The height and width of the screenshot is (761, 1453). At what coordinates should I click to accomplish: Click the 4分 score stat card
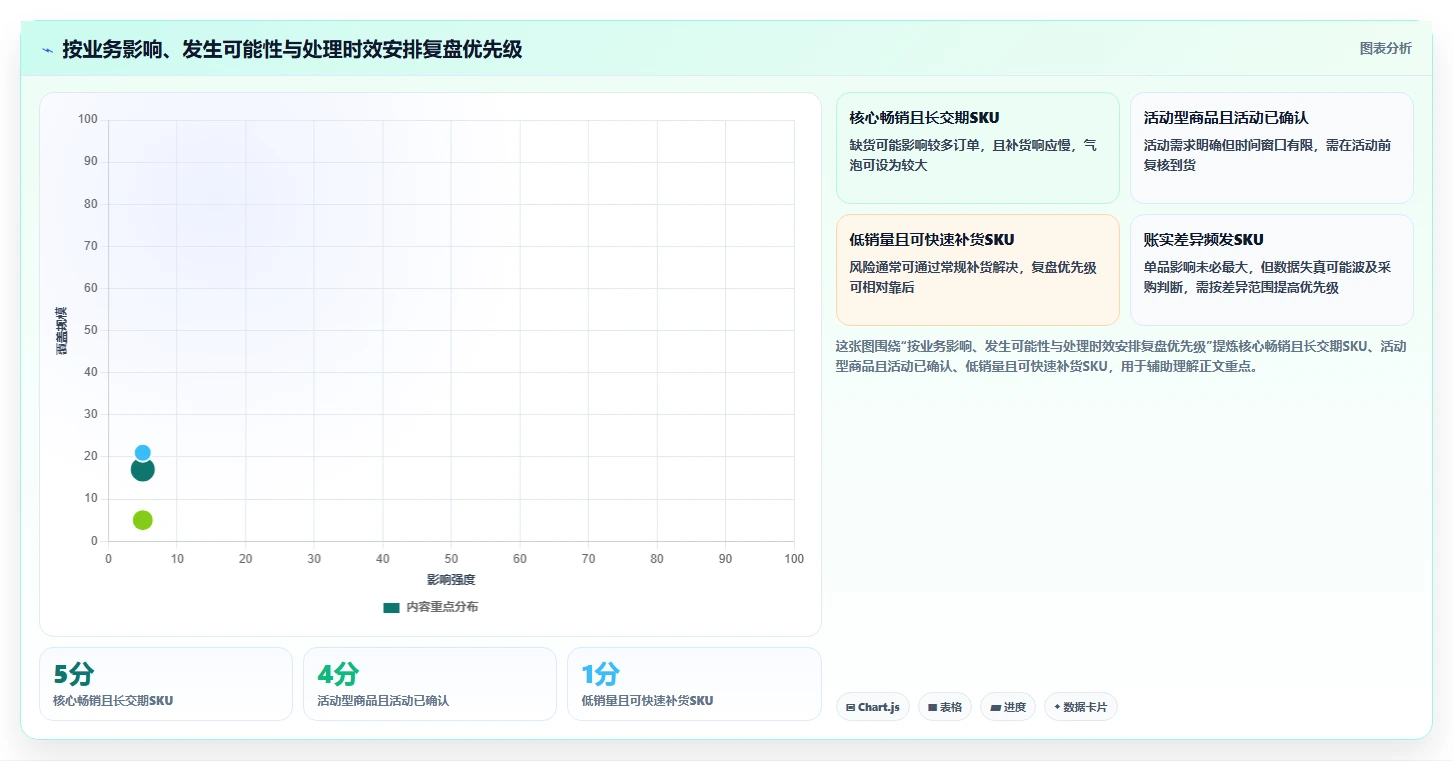pos(429,684)
